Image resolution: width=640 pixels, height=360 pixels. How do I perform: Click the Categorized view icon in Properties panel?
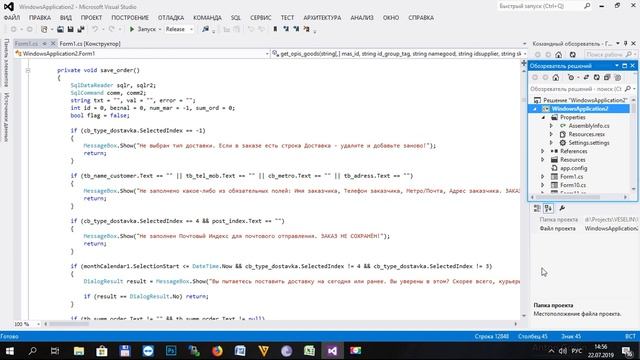537,209
